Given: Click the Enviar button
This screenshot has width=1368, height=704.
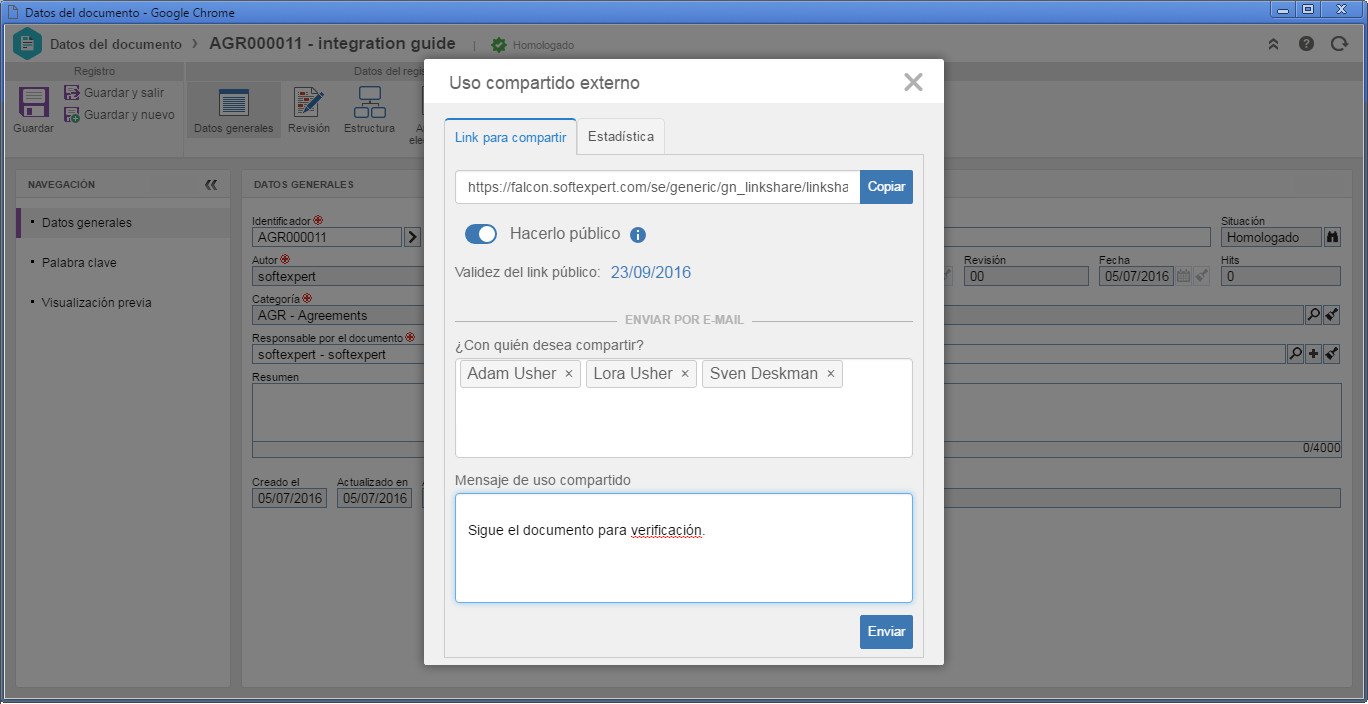Looking at the screenshot, I should pos(886,632).
